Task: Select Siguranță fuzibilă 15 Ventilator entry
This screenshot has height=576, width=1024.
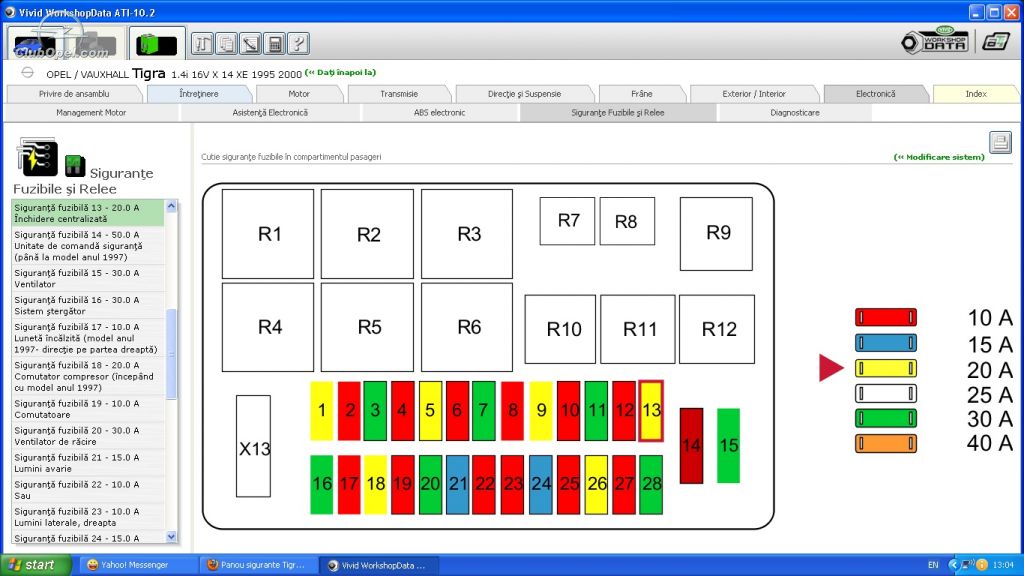Action: [x=88, y=278]
